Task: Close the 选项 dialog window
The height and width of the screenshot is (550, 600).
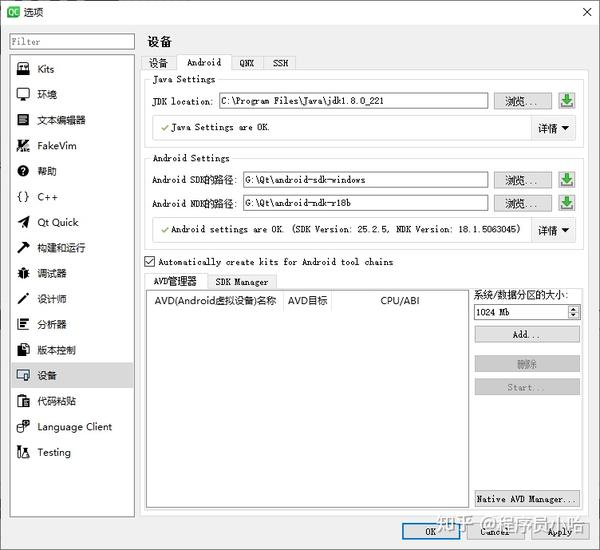Action: tap(587, 12)
